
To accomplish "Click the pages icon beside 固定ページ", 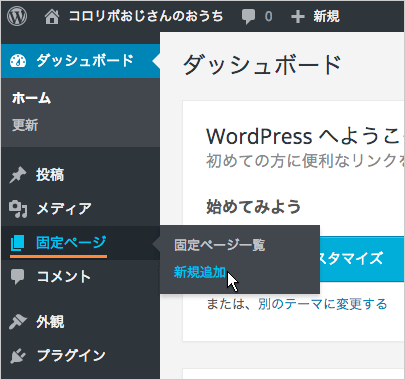I will point(18,243).
